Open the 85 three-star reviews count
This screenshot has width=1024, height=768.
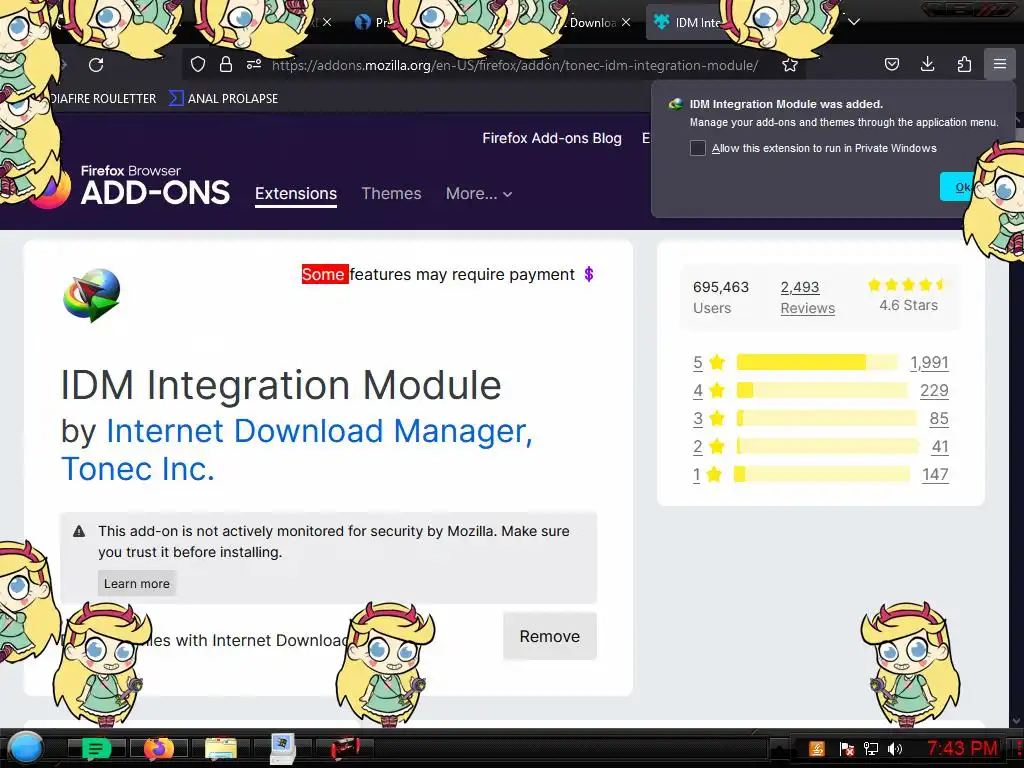click(938, 419)
